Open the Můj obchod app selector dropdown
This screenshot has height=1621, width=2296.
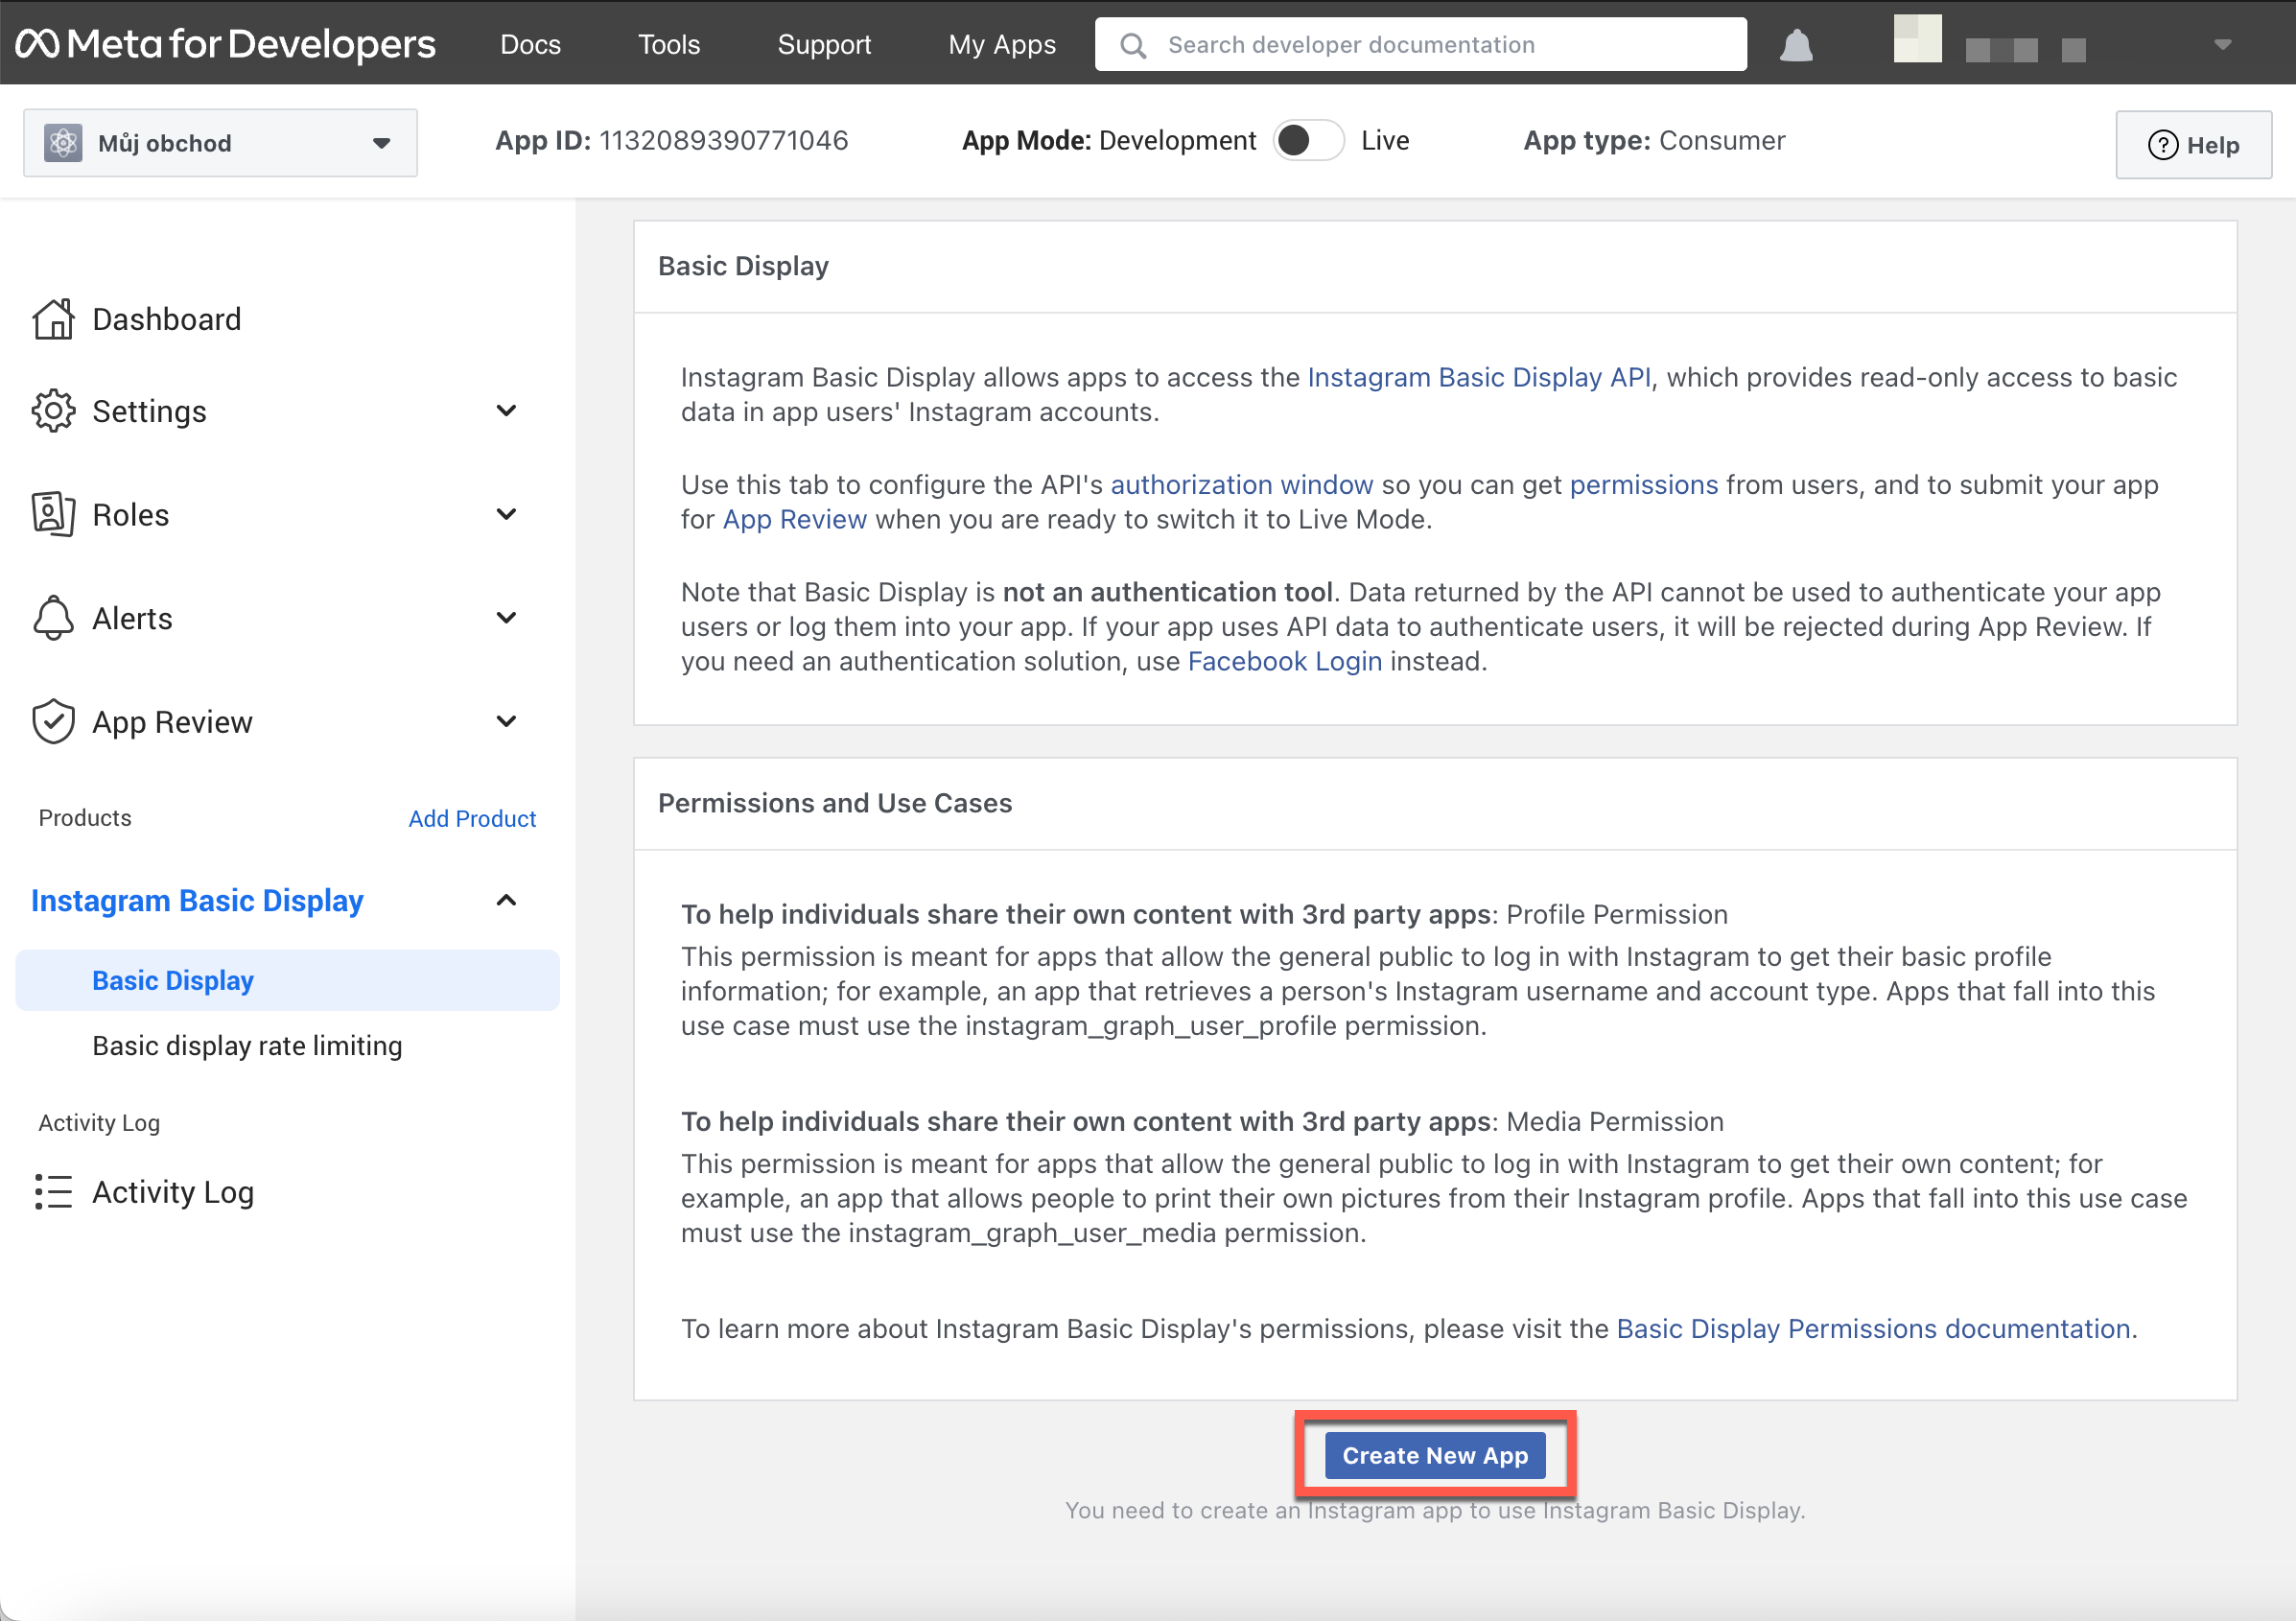(x=220, y=143)
